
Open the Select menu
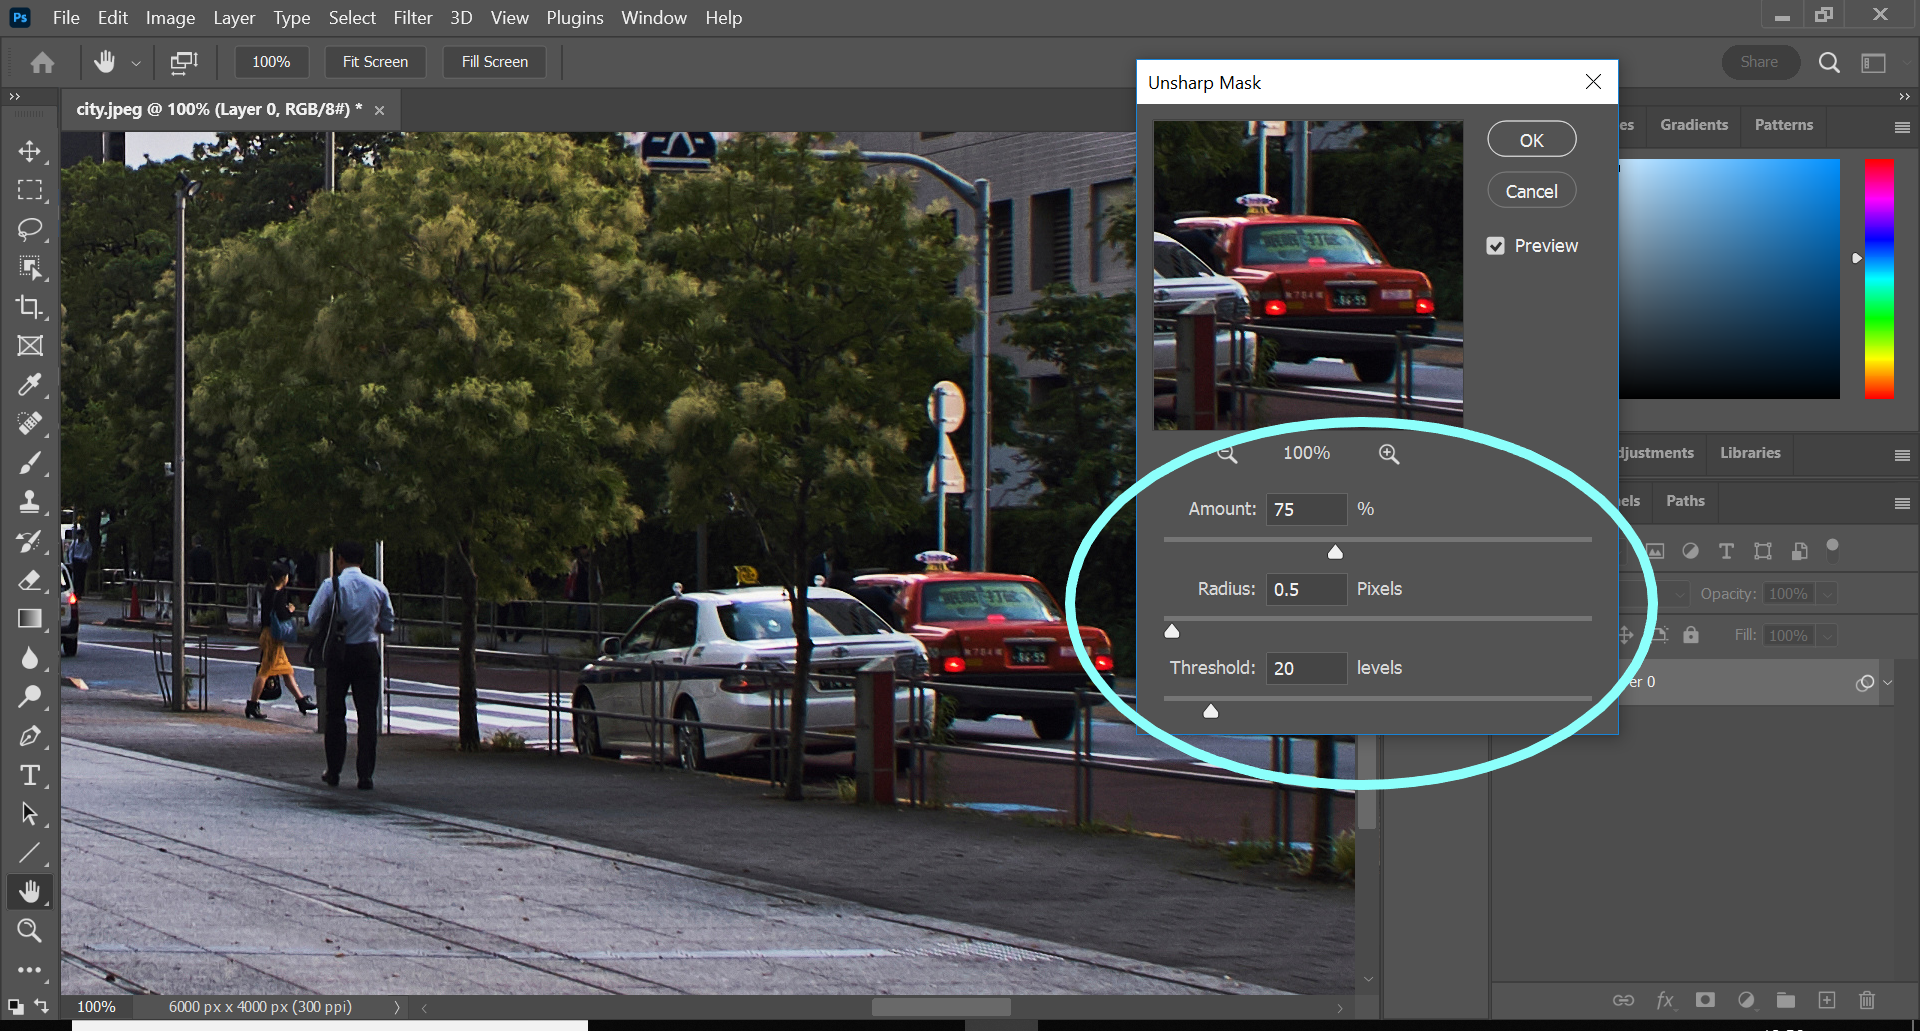352,18
